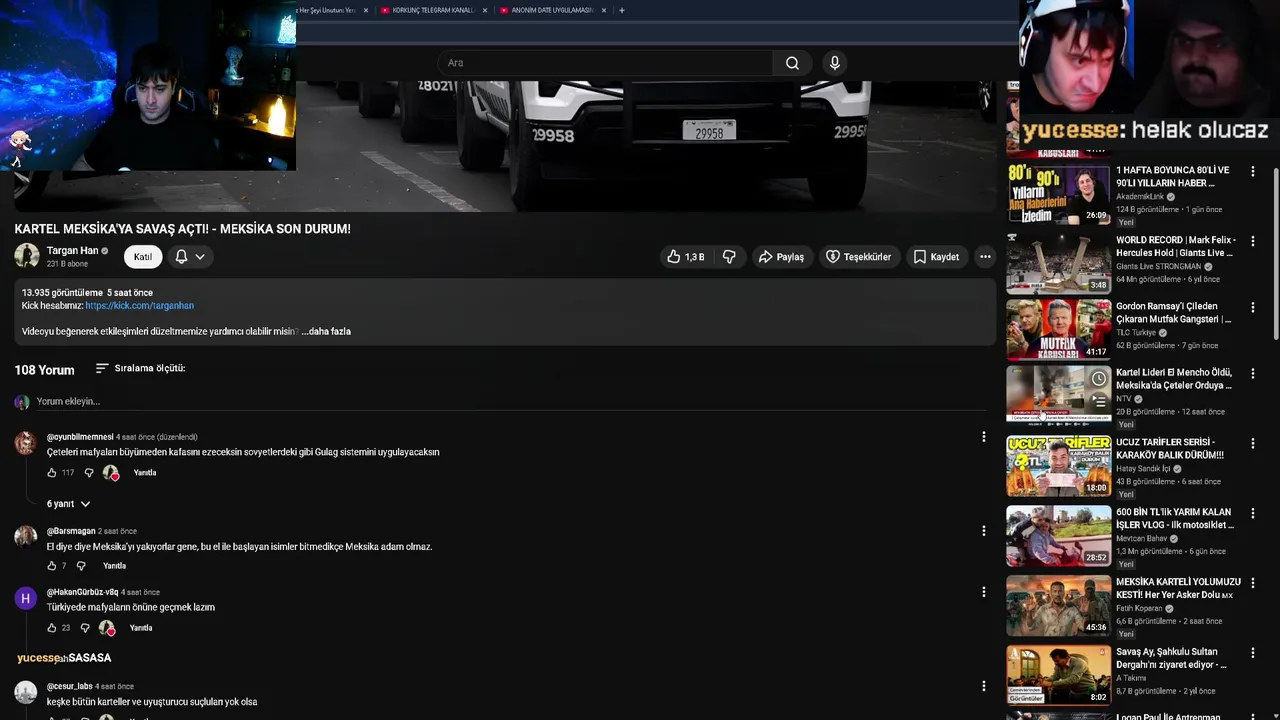The width and height of the screenshot is (1280, 720).
Task: Open menu for UCUZ TARİFLER SERİSİ video
Action: pyautogui.click(x=1252, y=443)
